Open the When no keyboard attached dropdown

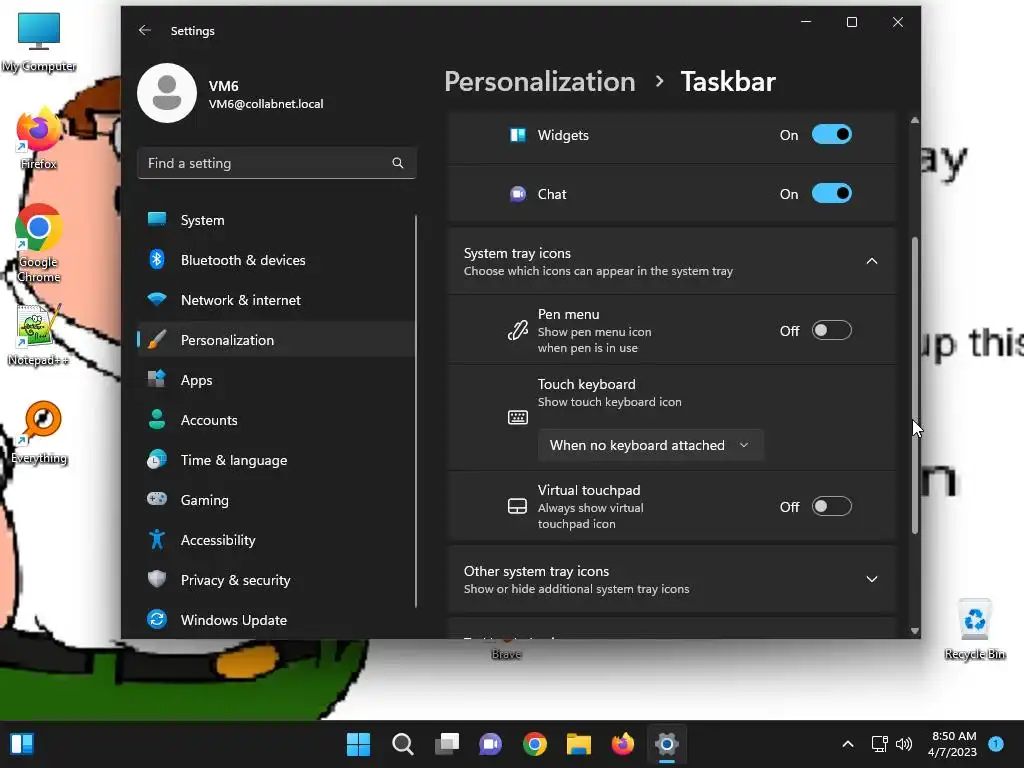(650, 445)
